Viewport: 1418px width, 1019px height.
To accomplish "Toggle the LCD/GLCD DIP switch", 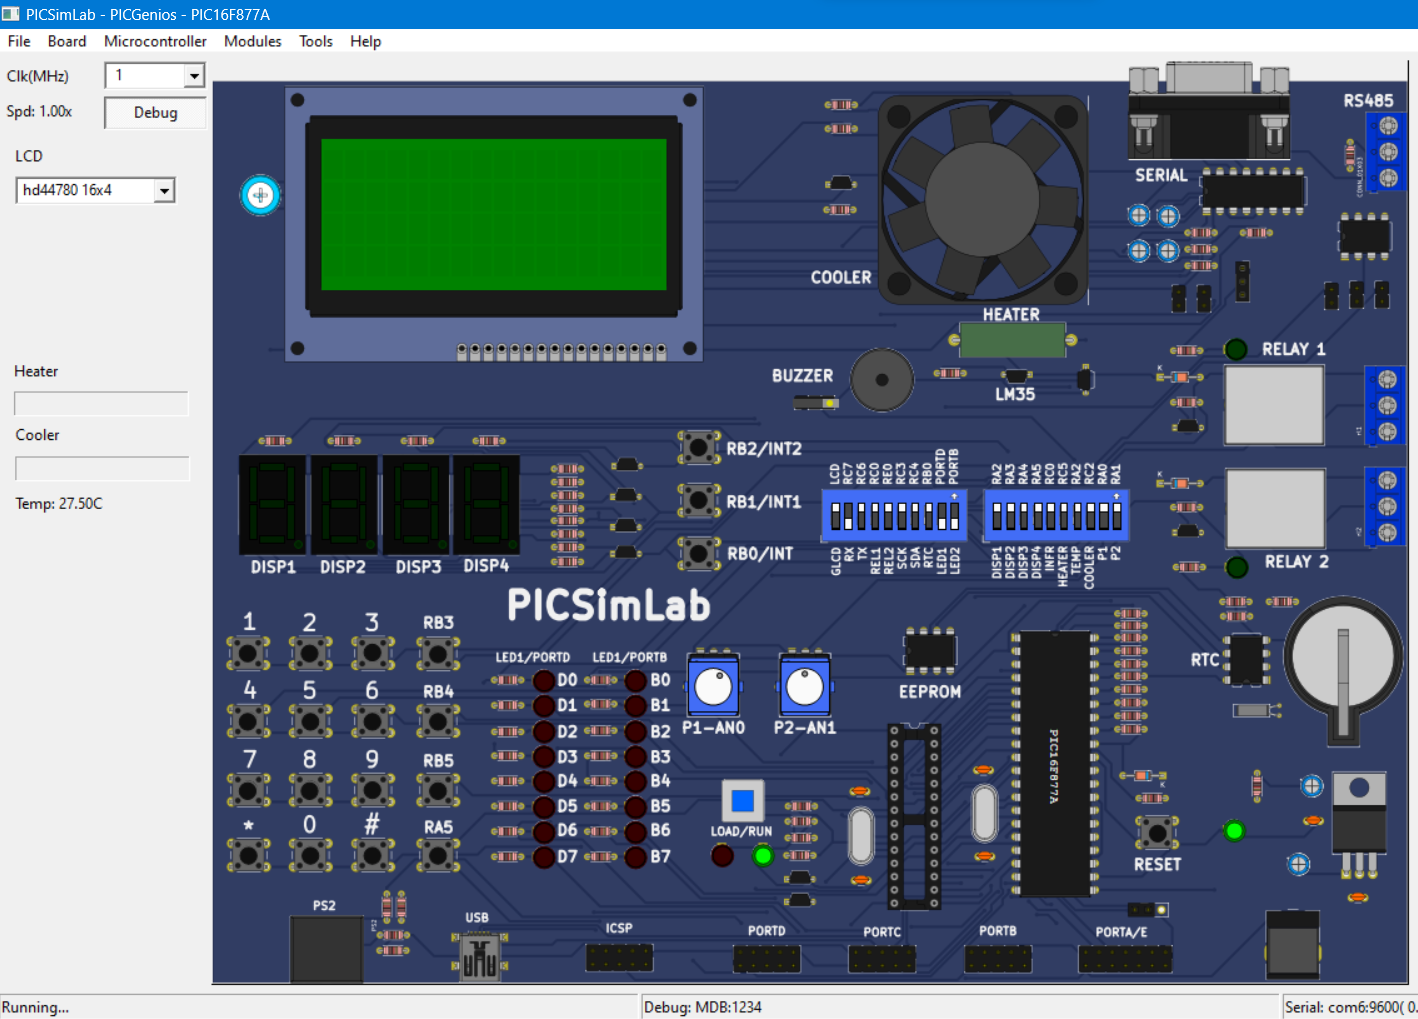I will click(835, 516).
